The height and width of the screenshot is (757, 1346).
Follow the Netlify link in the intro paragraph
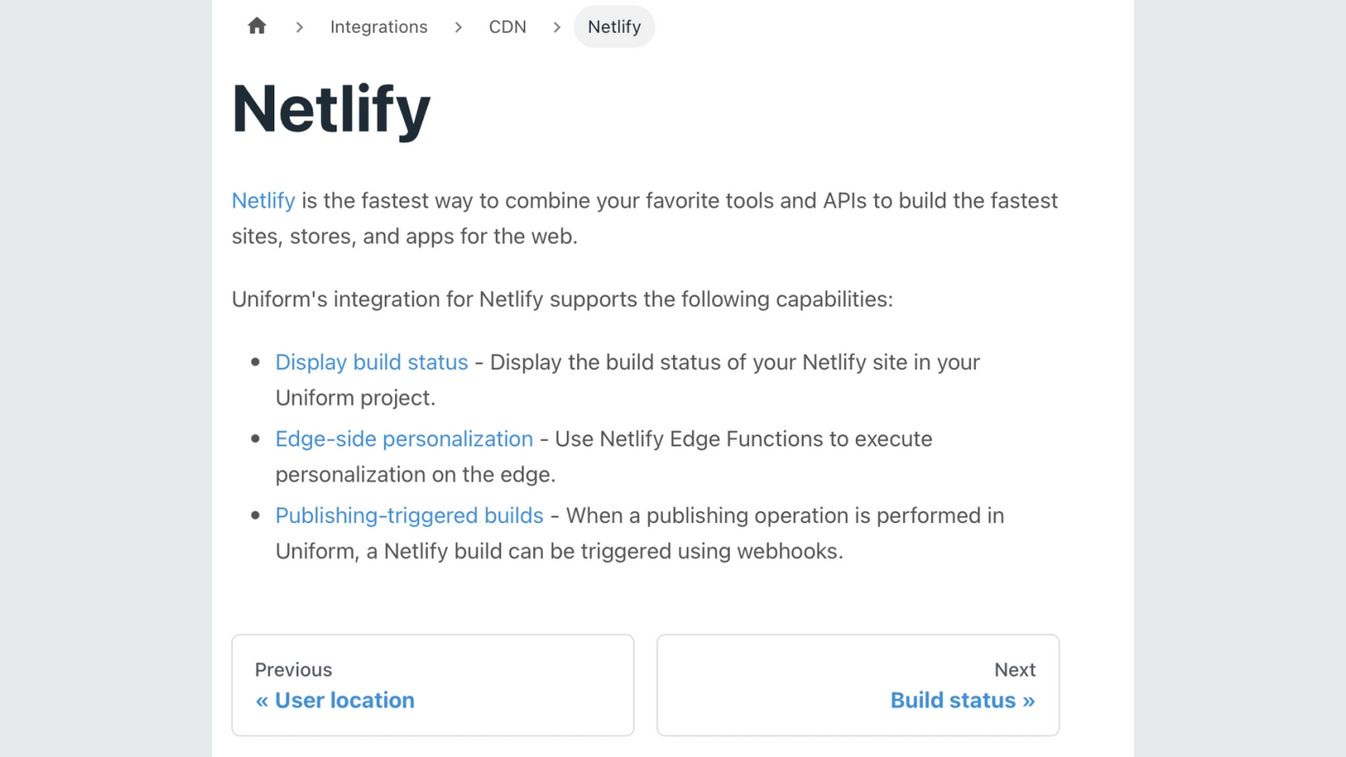[x=263, y=200]
